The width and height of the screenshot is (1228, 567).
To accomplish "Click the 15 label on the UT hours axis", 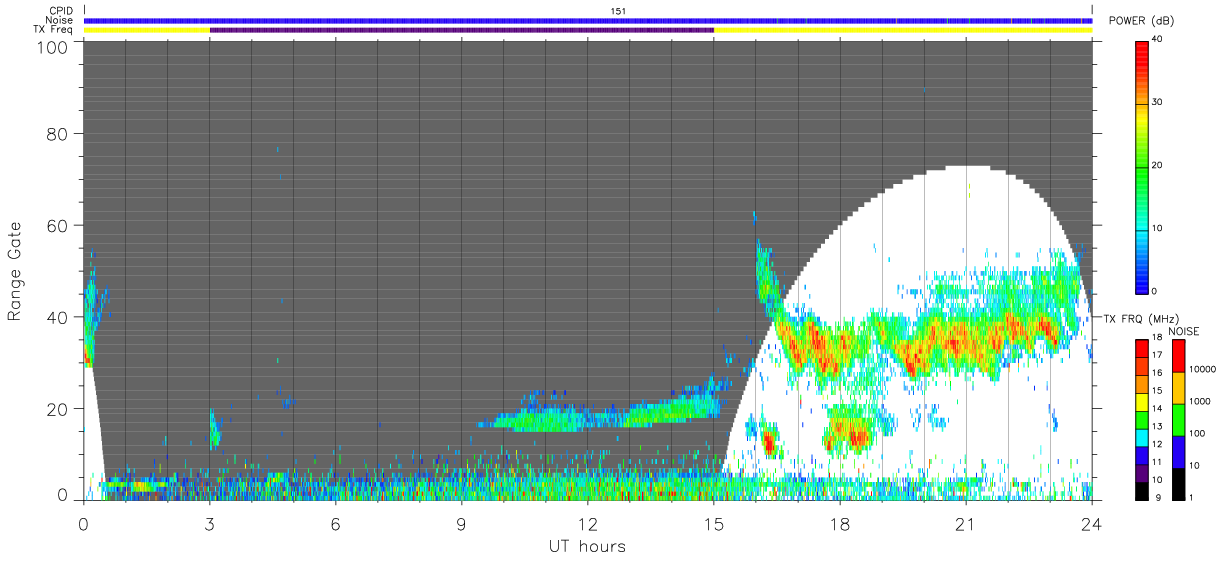I will [x=713, y=524].
